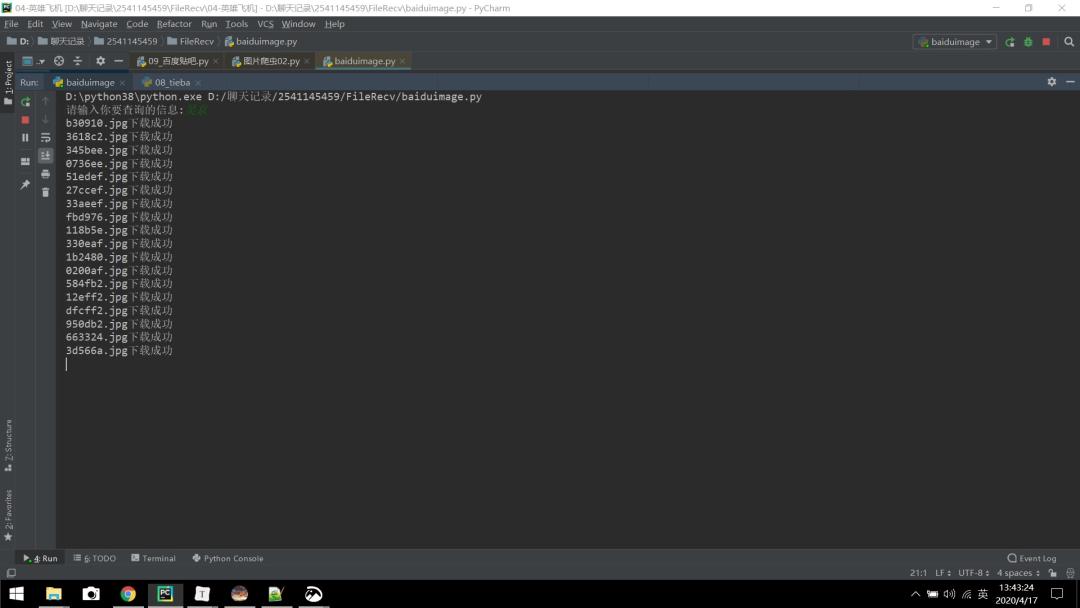Open the UTF-8 encoding selector

973,573
